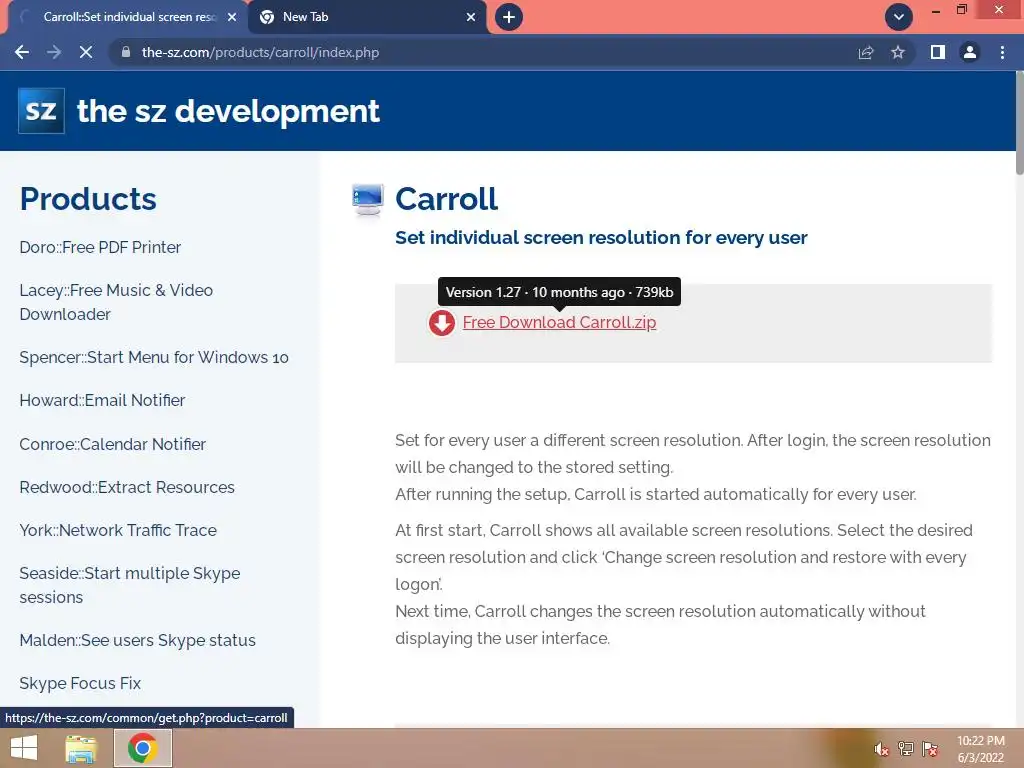This screenshot has width=1024, height=768.
Task: Click the share page icon in address bar
Action: 866,52
